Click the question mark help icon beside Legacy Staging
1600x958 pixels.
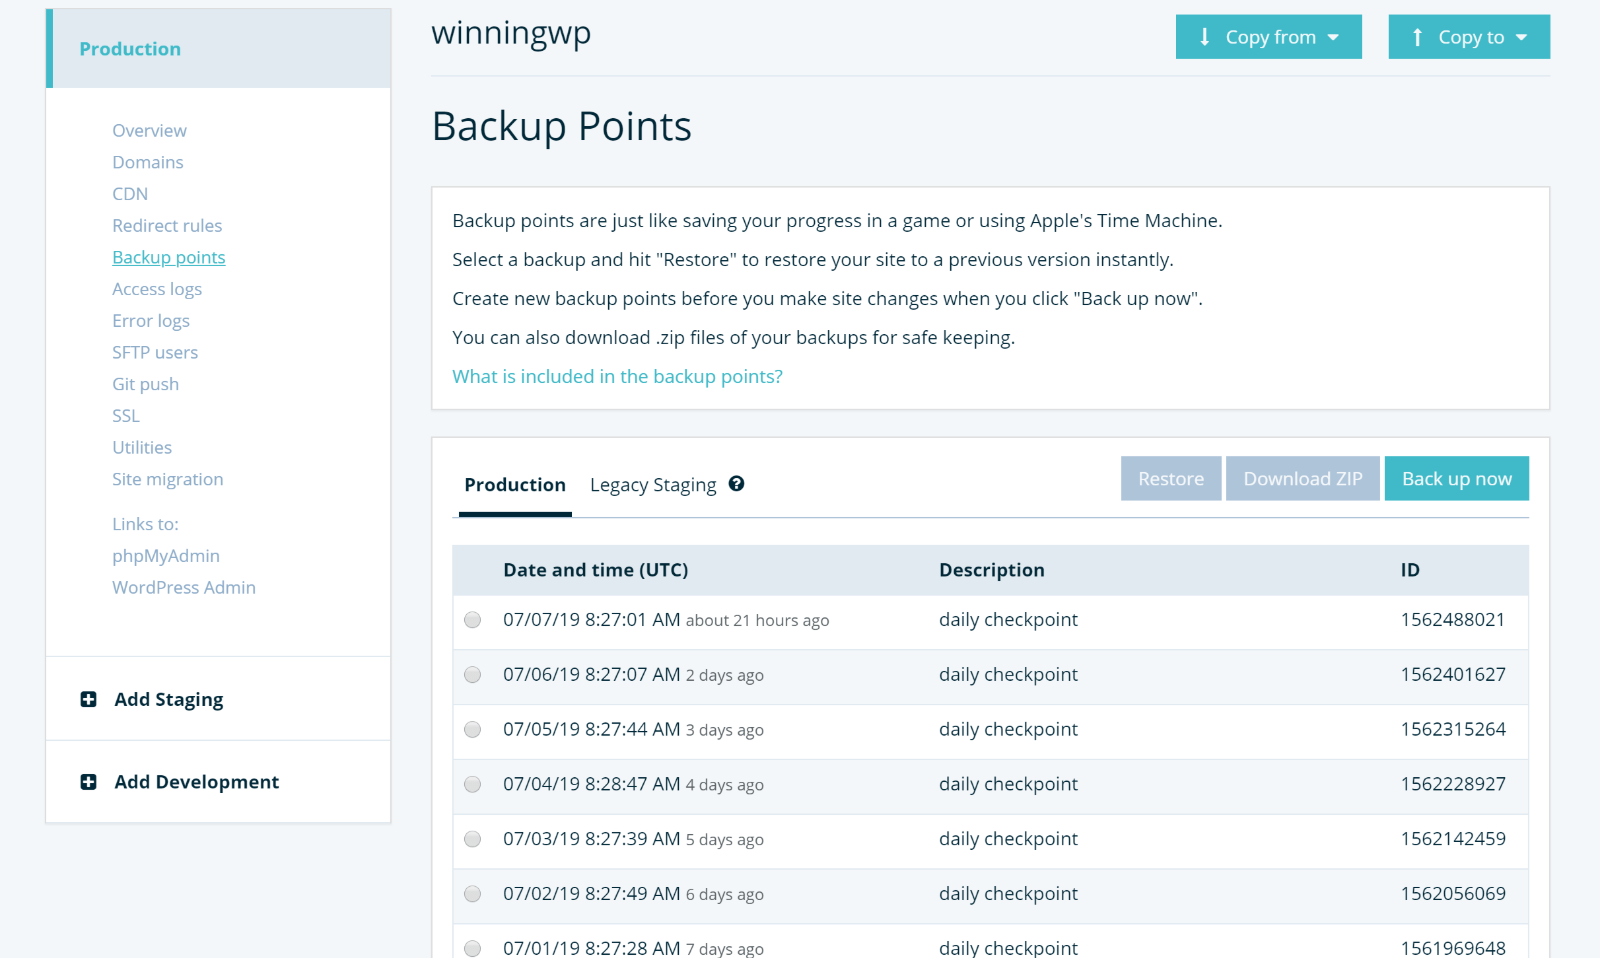tap(737, 484)
